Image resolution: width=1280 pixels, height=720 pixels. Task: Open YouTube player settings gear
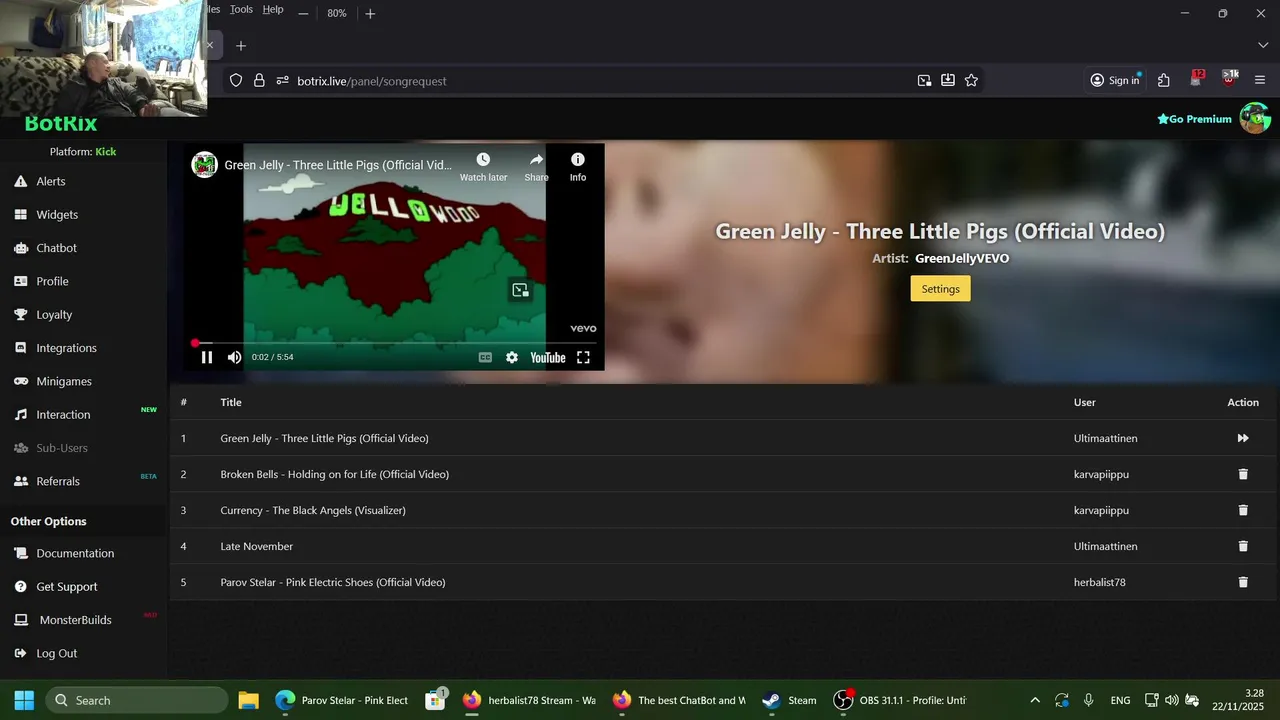click(x=512, y=357)
